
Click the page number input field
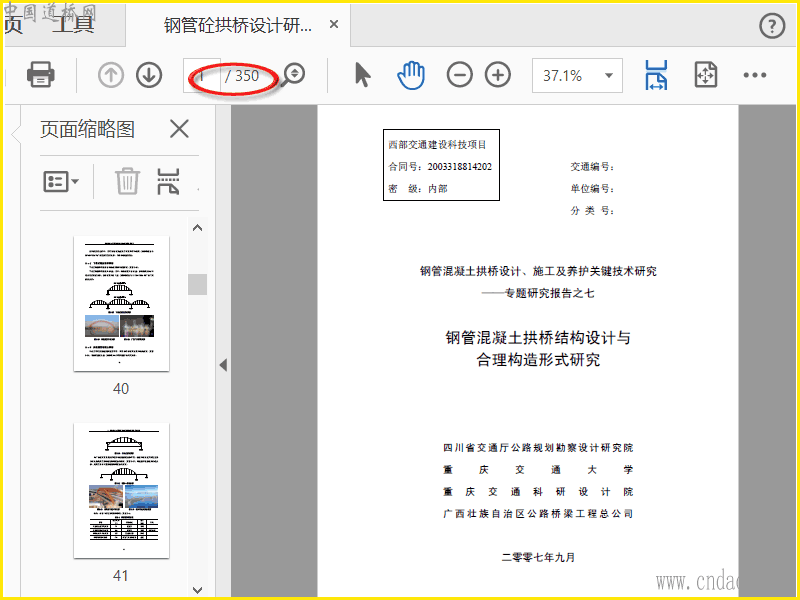(x=202, y=76)
